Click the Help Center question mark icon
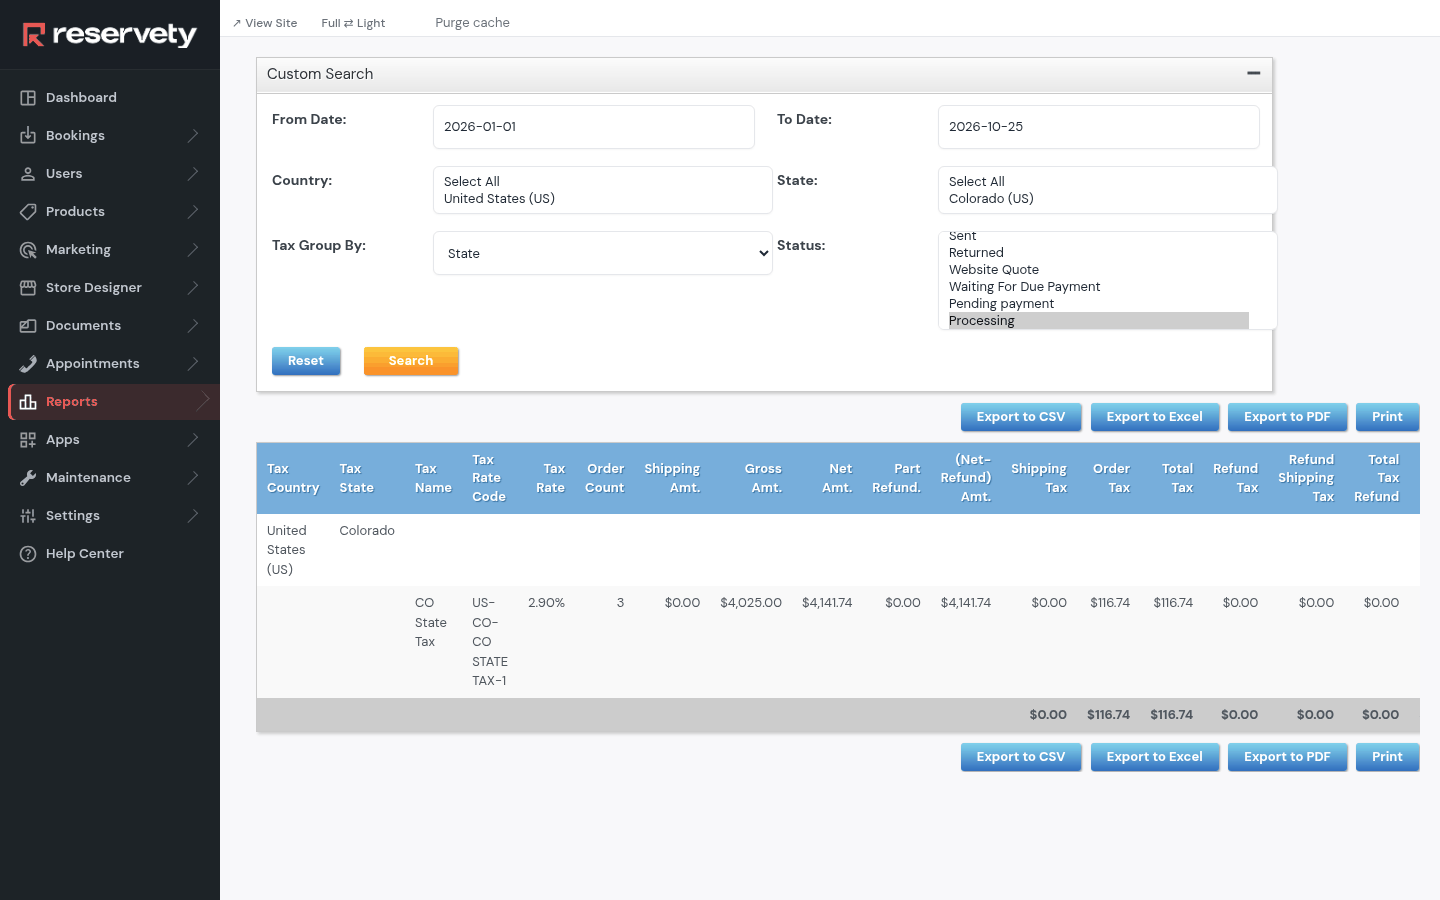Image resolution: width=1440 pixels, height=900 pixels. click(28, 554)
